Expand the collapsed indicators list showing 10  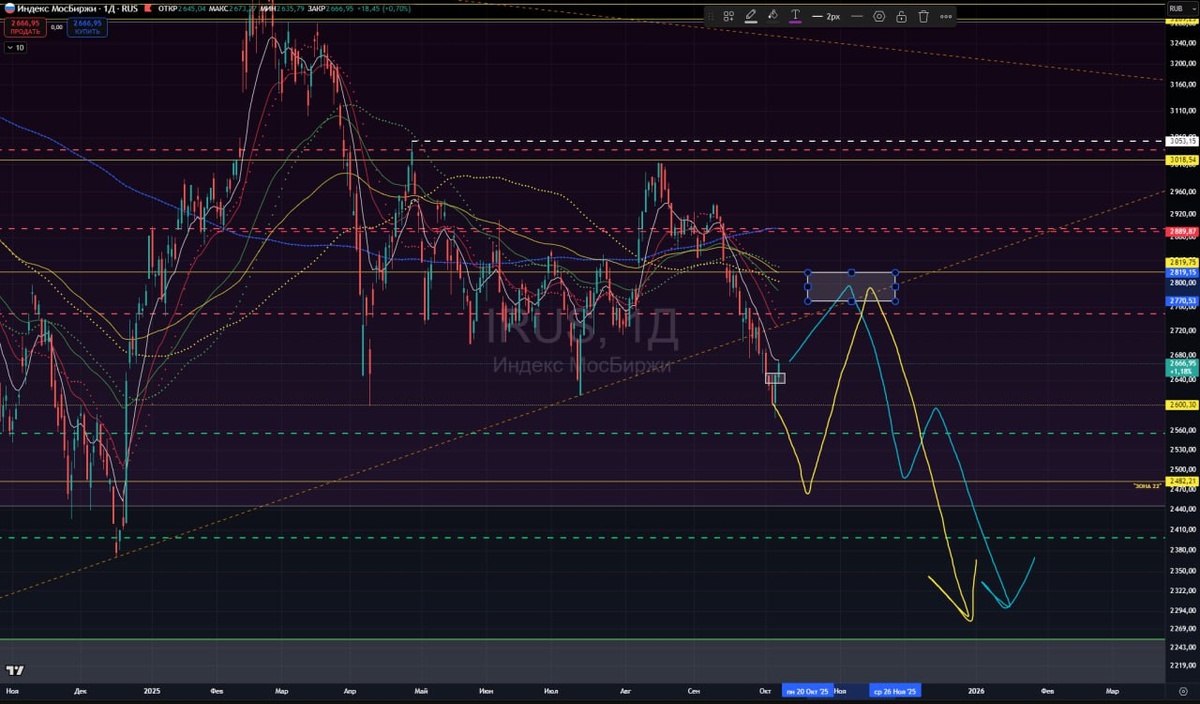(x=17, y=46)
